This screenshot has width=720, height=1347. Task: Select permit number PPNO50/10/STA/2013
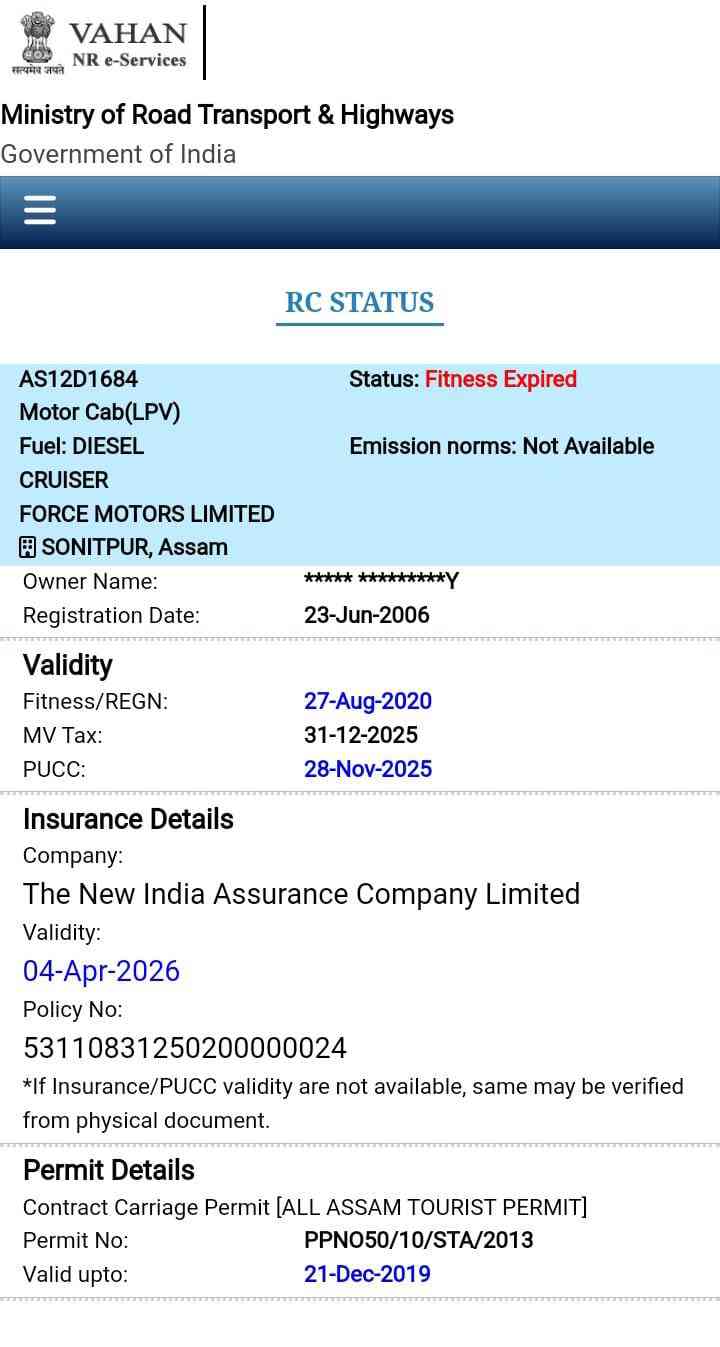pyautogui.click(x=418, y=1240)
